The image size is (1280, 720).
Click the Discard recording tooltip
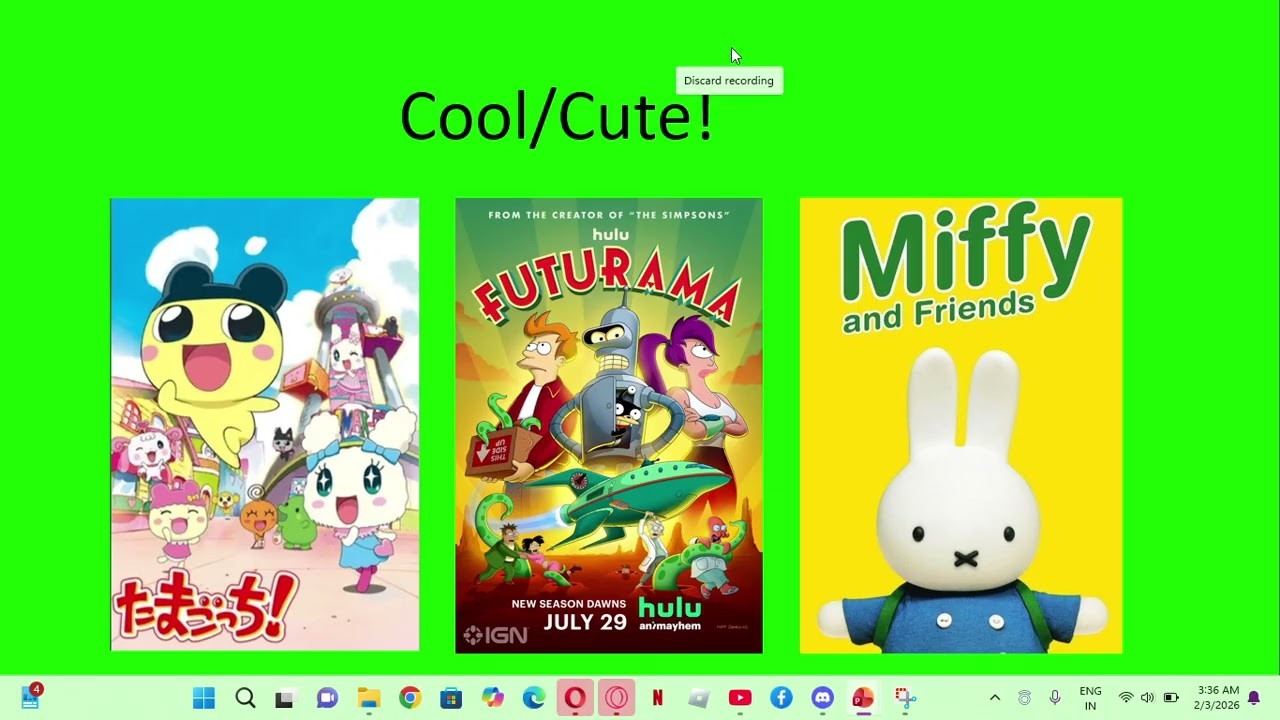[729, 81]
